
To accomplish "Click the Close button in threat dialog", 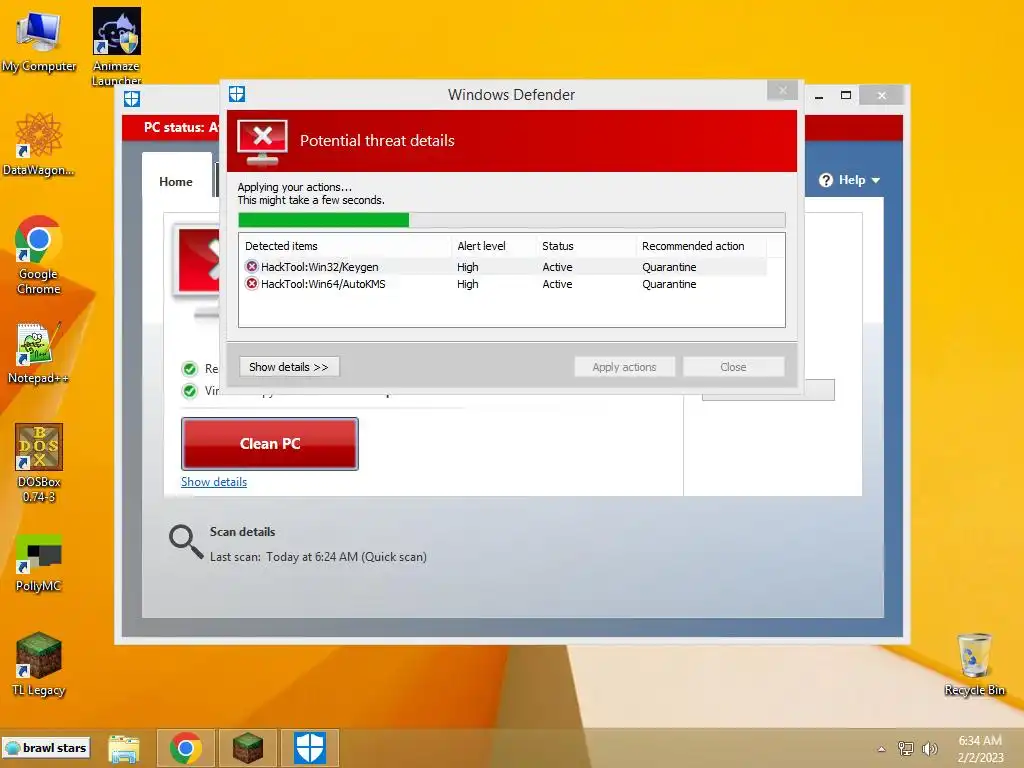I will click(x=733, y=367).
